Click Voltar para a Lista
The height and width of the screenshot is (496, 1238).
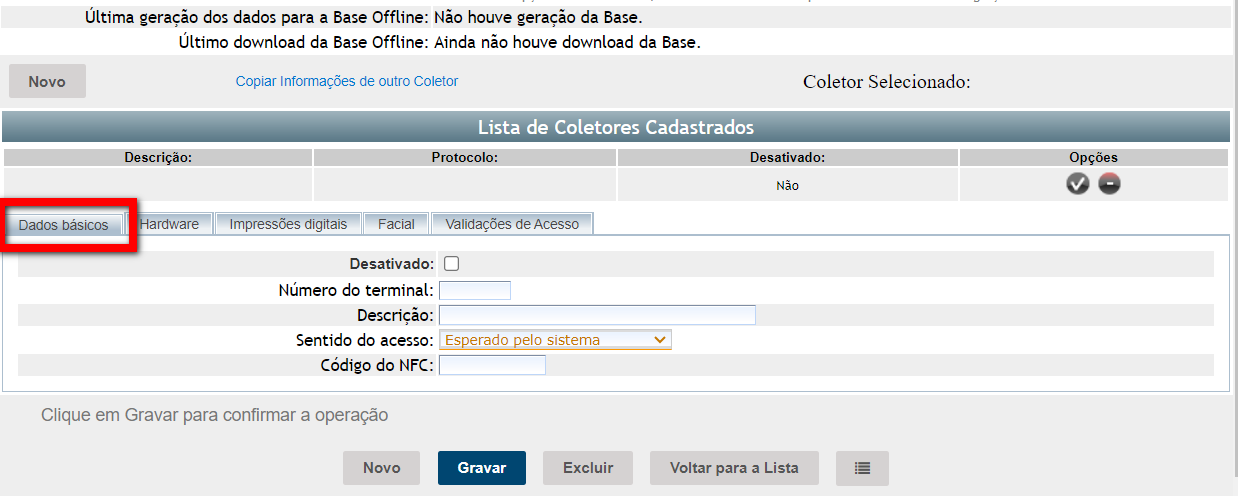click(x=734, y=468)
